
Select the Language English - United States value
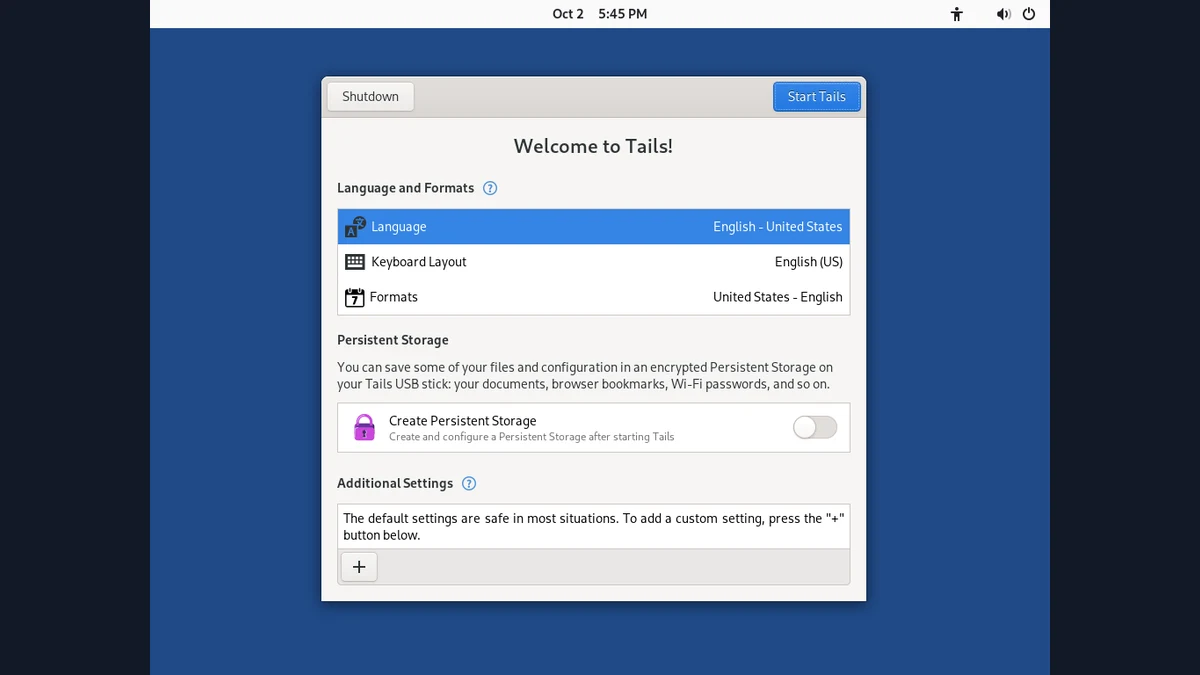(x=778, y=227)
